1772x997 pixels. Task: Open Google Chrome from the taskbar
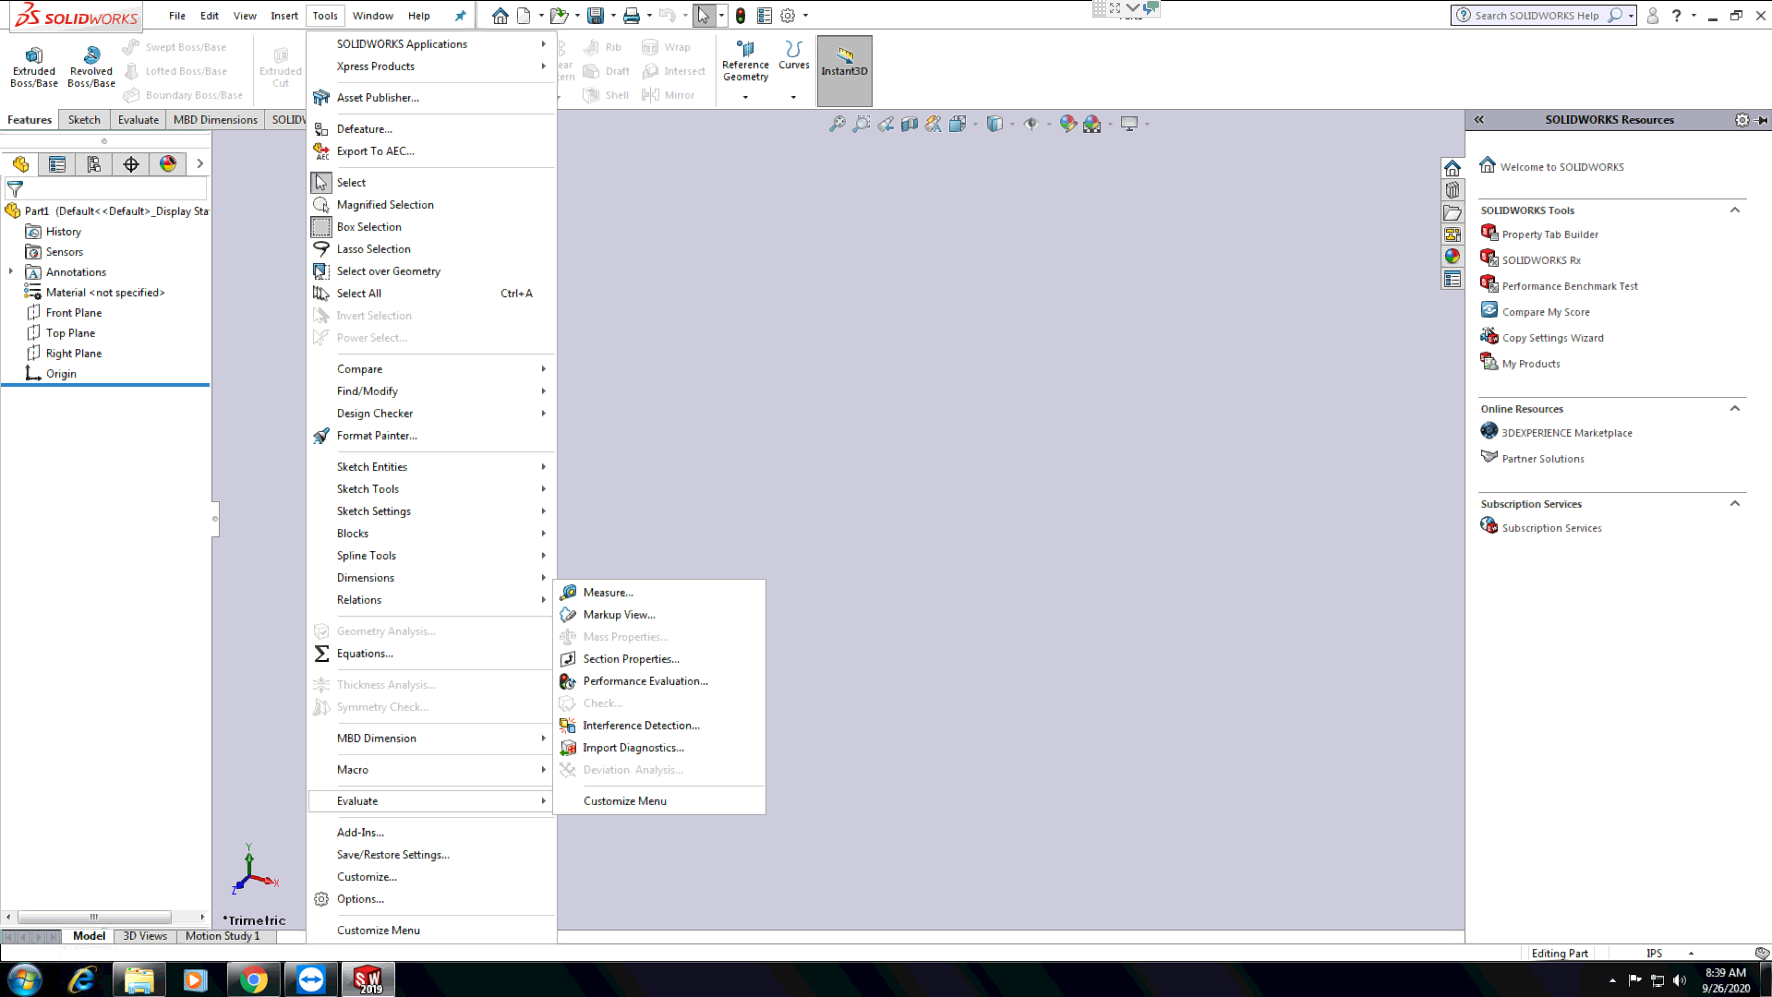[x=253, y=980]
